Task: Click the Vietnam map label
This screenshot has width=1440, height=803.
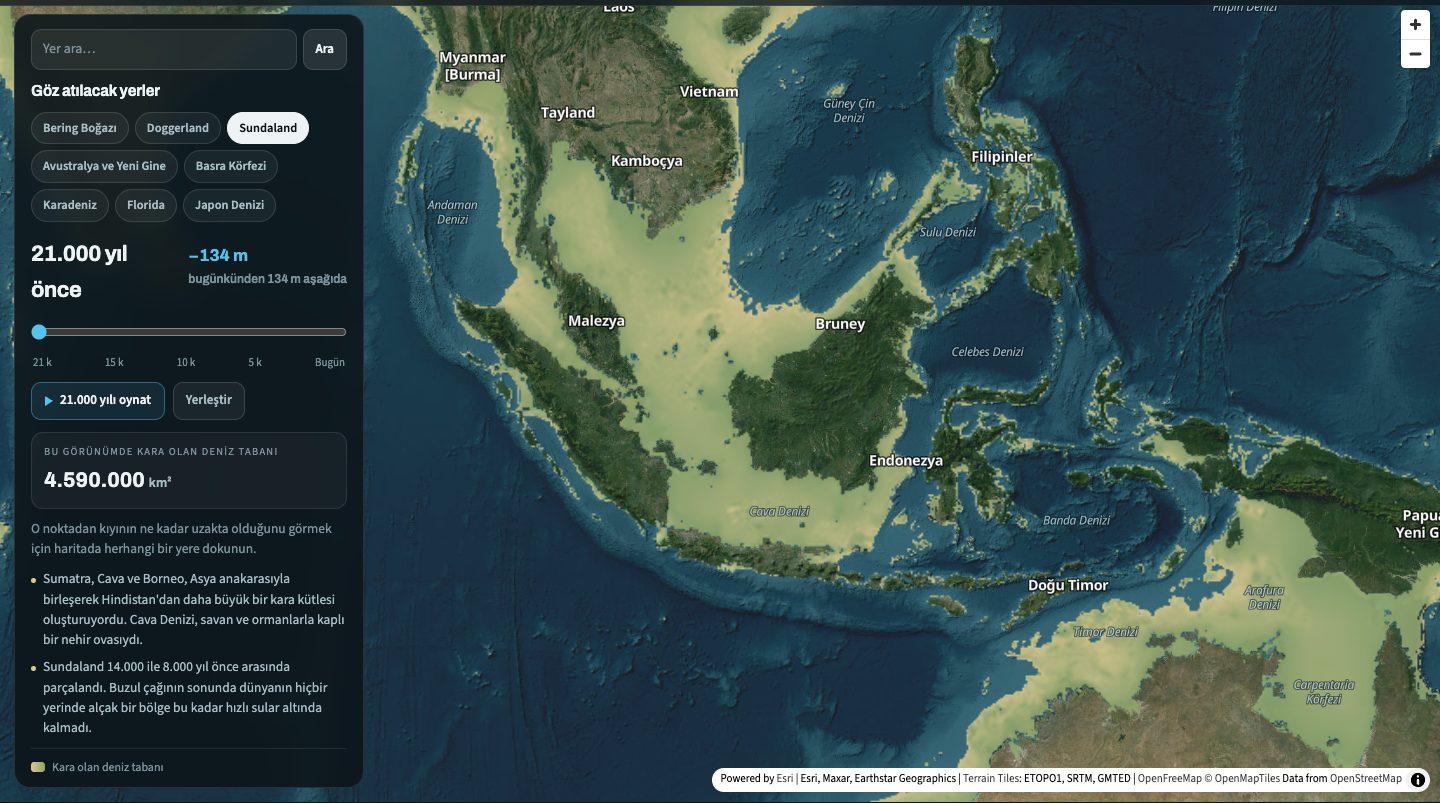Action: pos(709,92)
